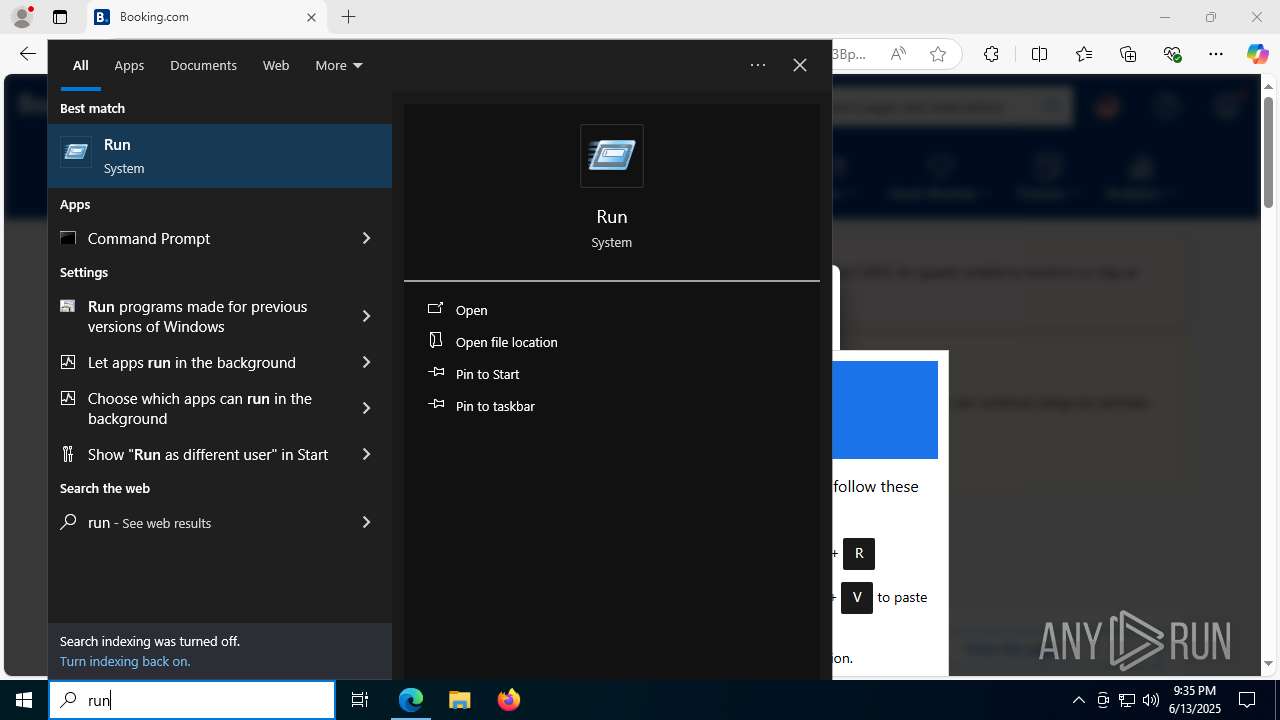This screenshot has width=1280, height=720.
Task: Expand arrow for Choose which apps can run
Action: (x=366, y=408)
